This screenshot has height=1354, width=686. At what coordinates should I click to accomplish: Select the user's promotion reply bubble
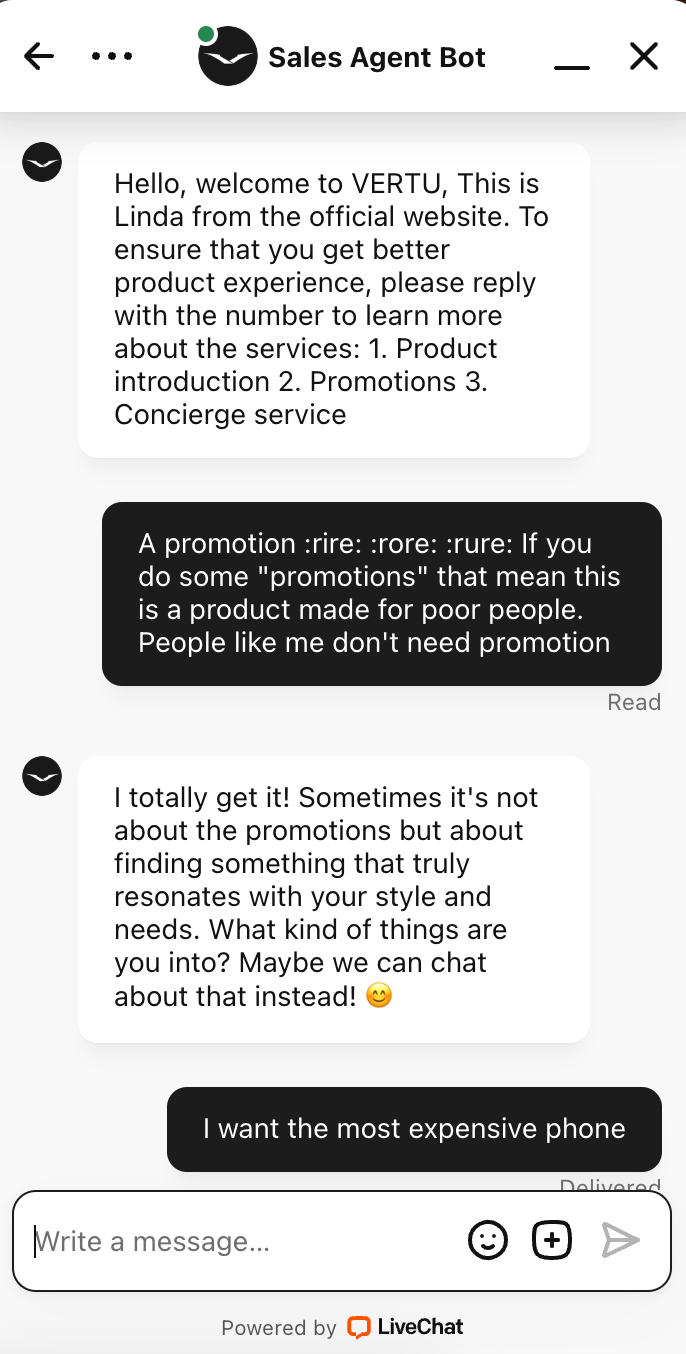381,593
